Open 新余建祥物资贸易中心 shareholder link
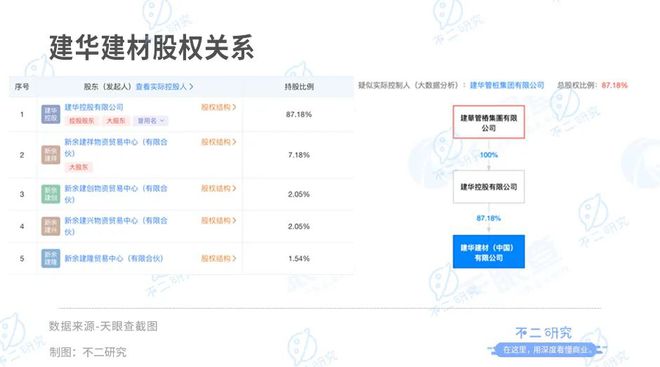 tap(116, 148)
